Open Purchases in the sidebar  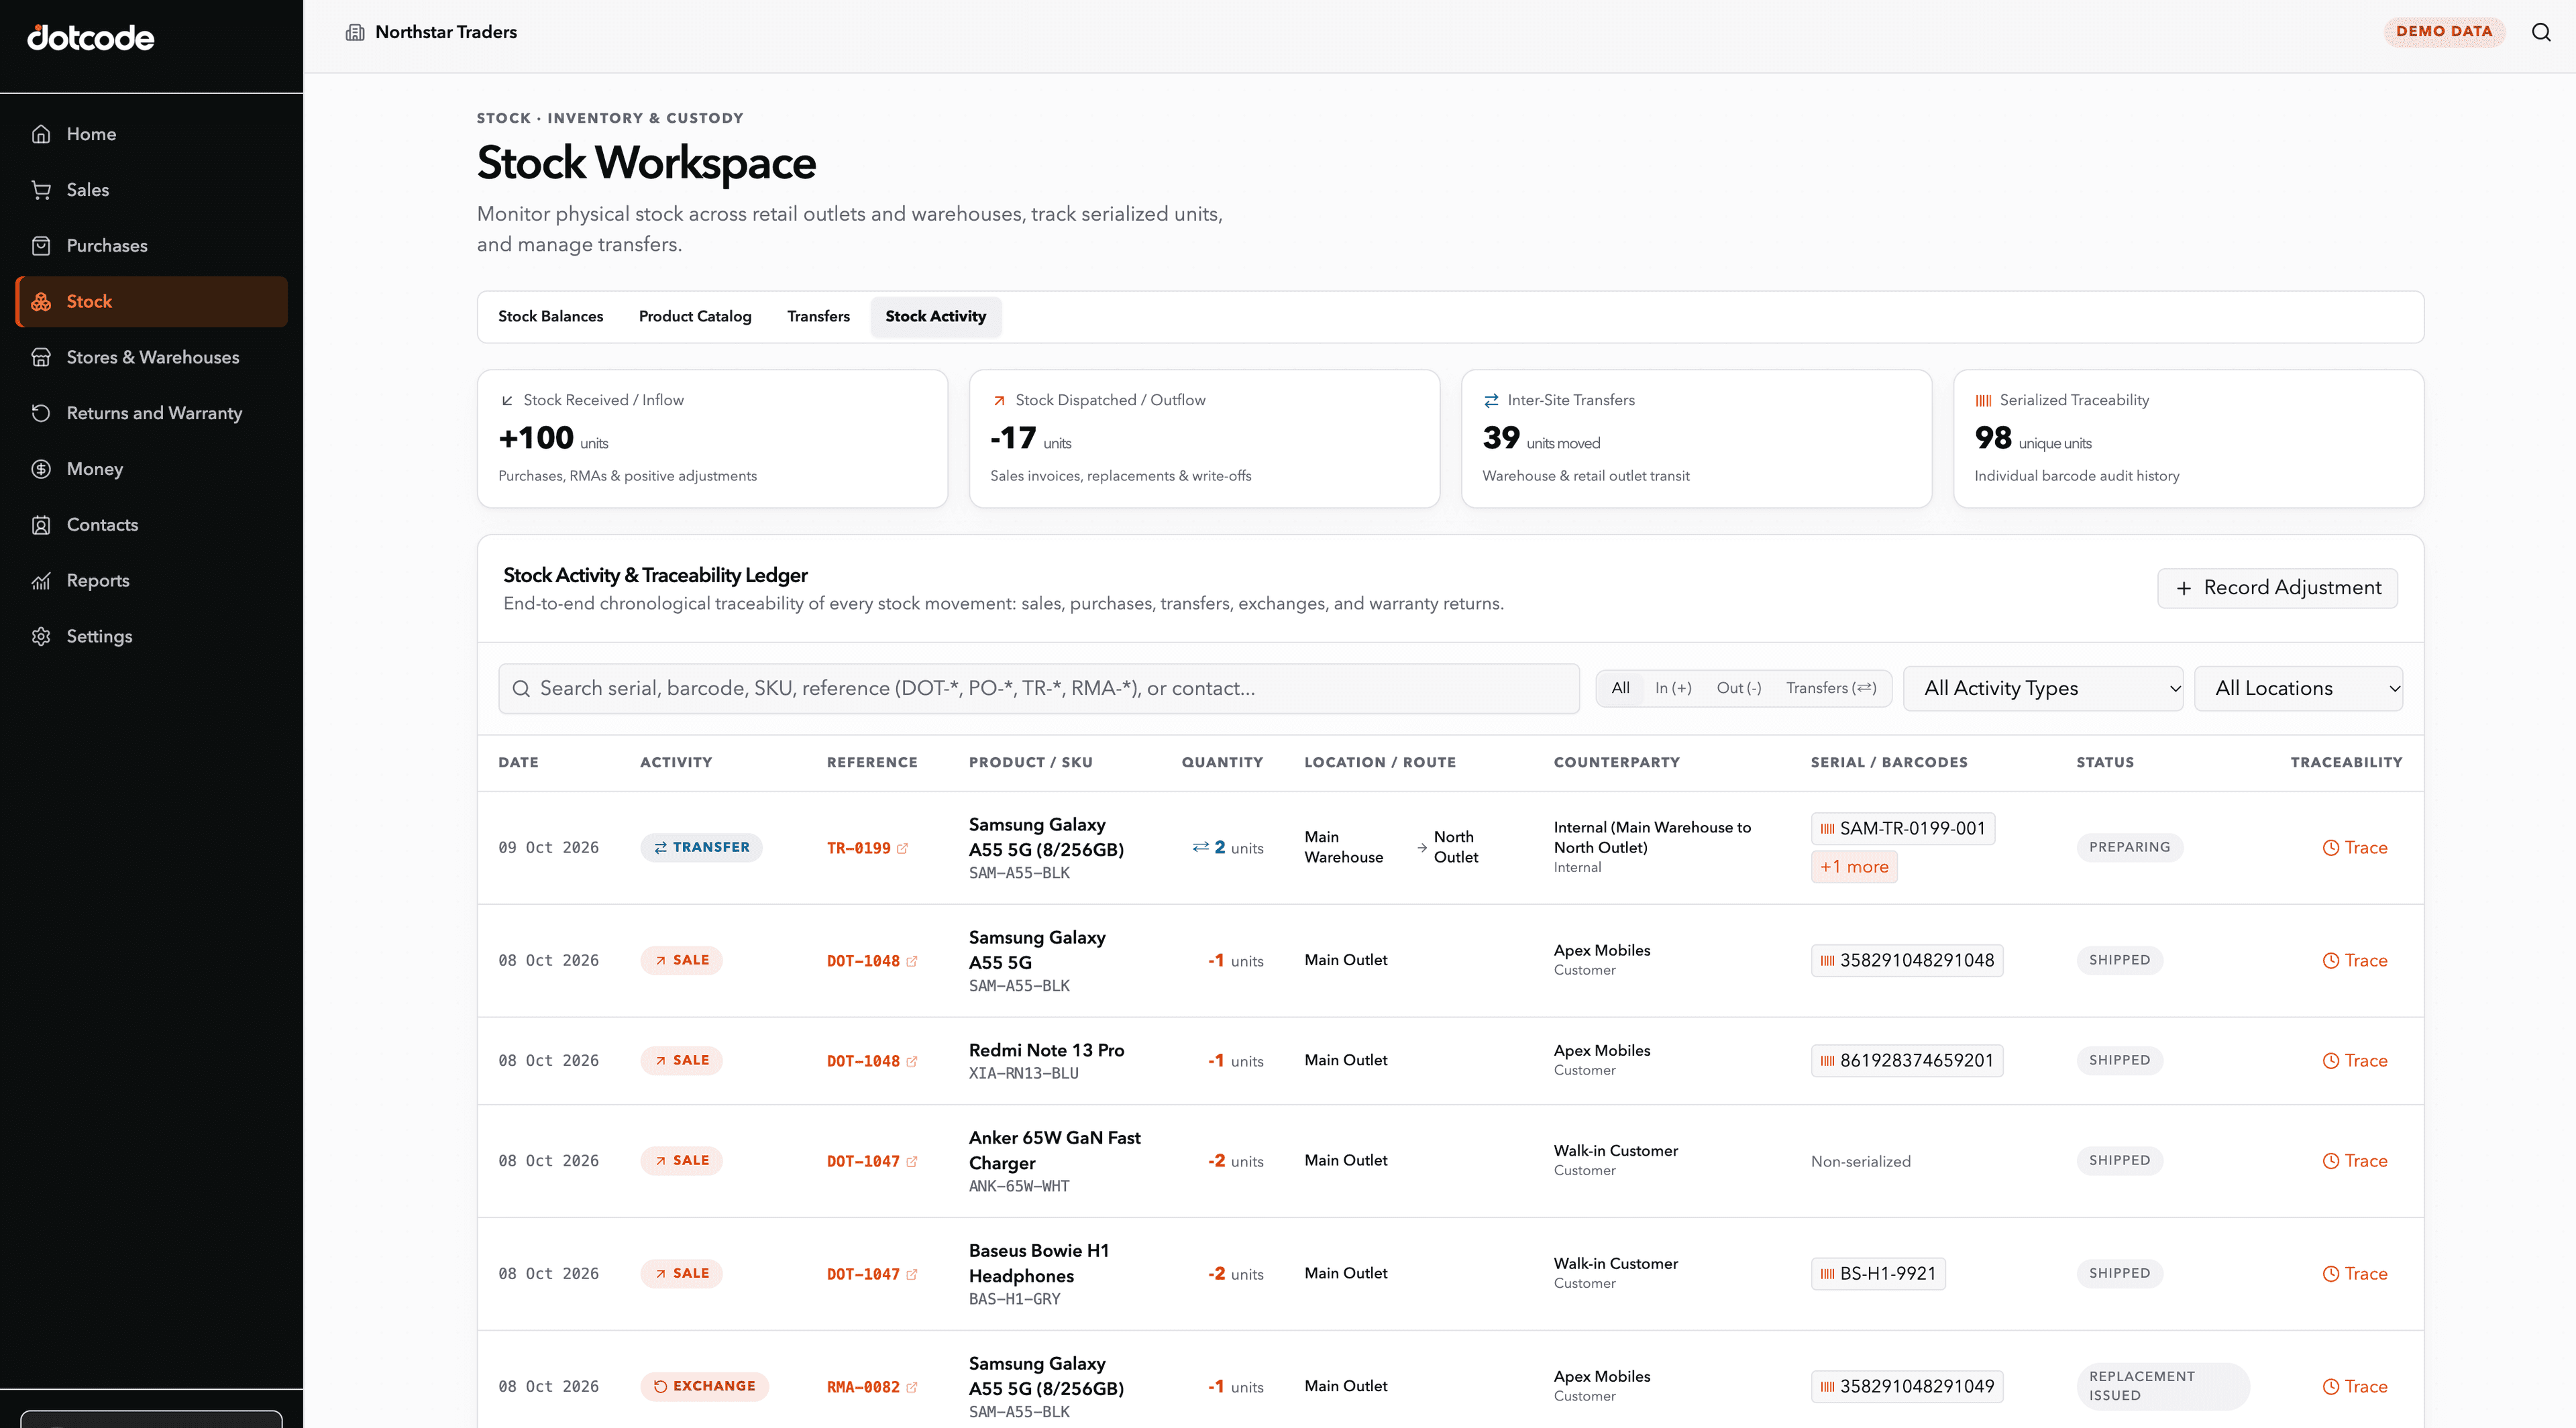point(152,246)
